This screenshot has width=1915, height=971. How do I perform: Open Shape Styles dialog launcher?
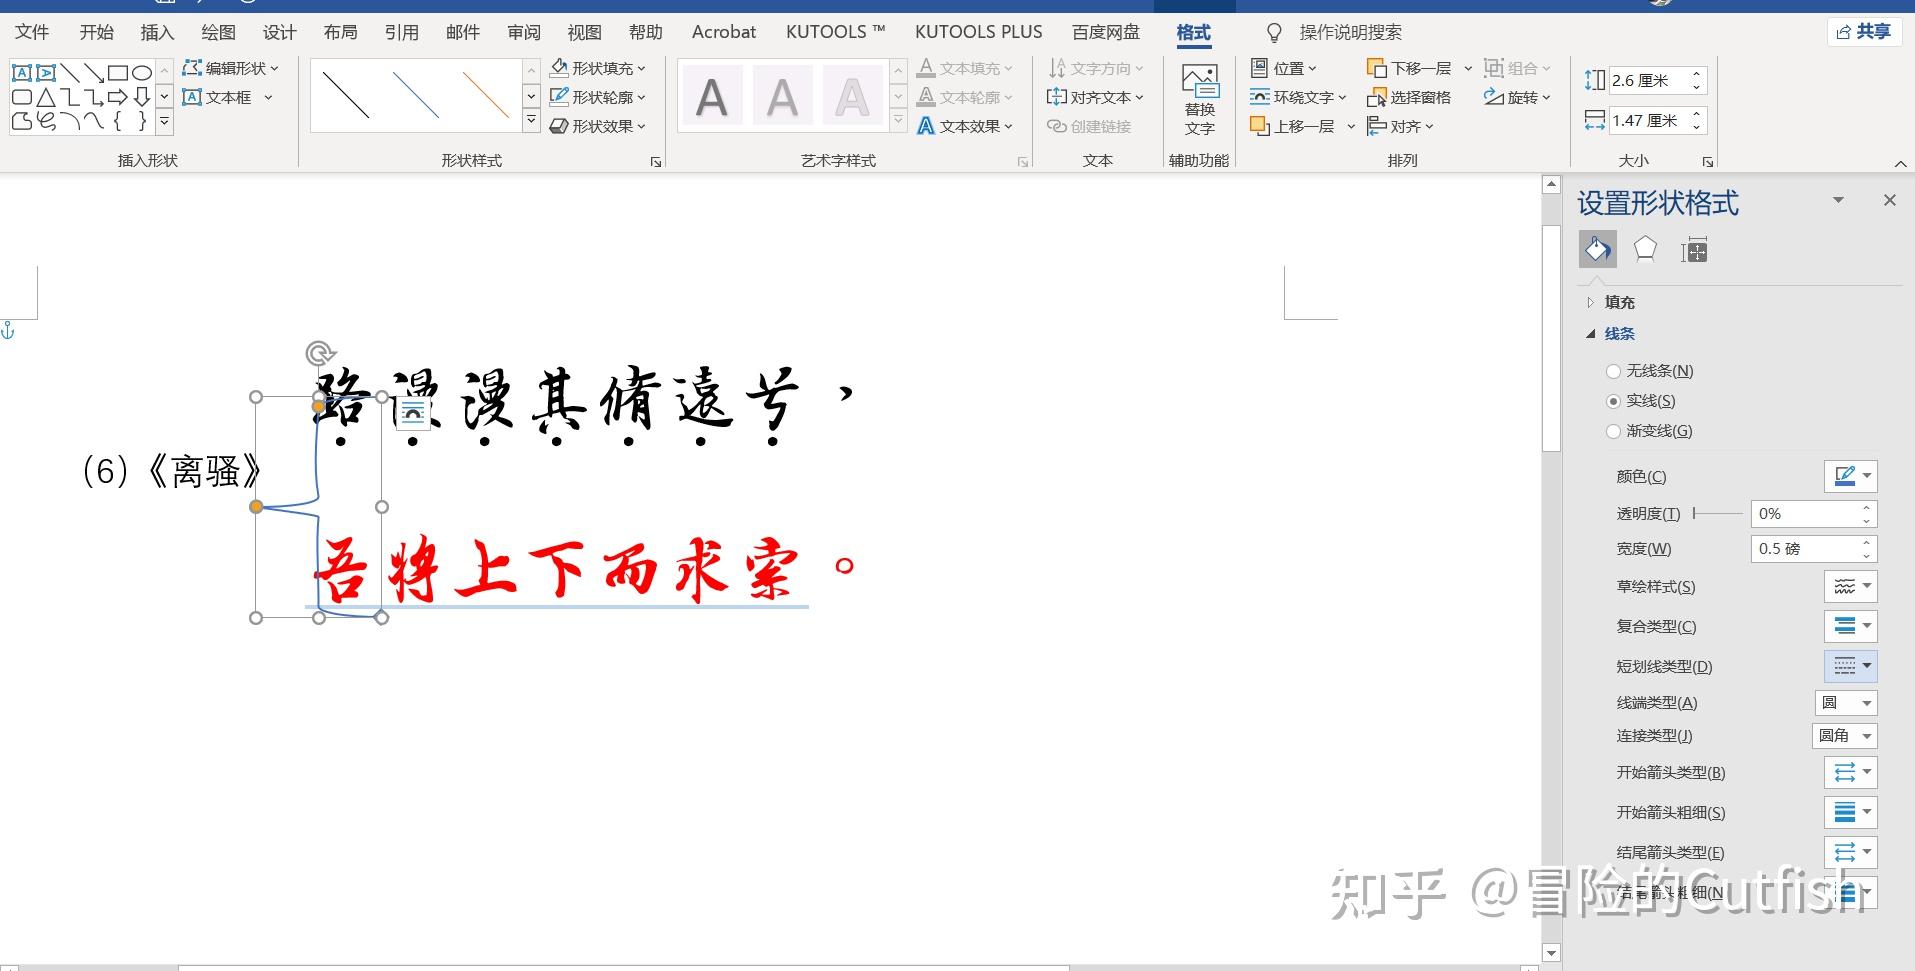[656, 162]
